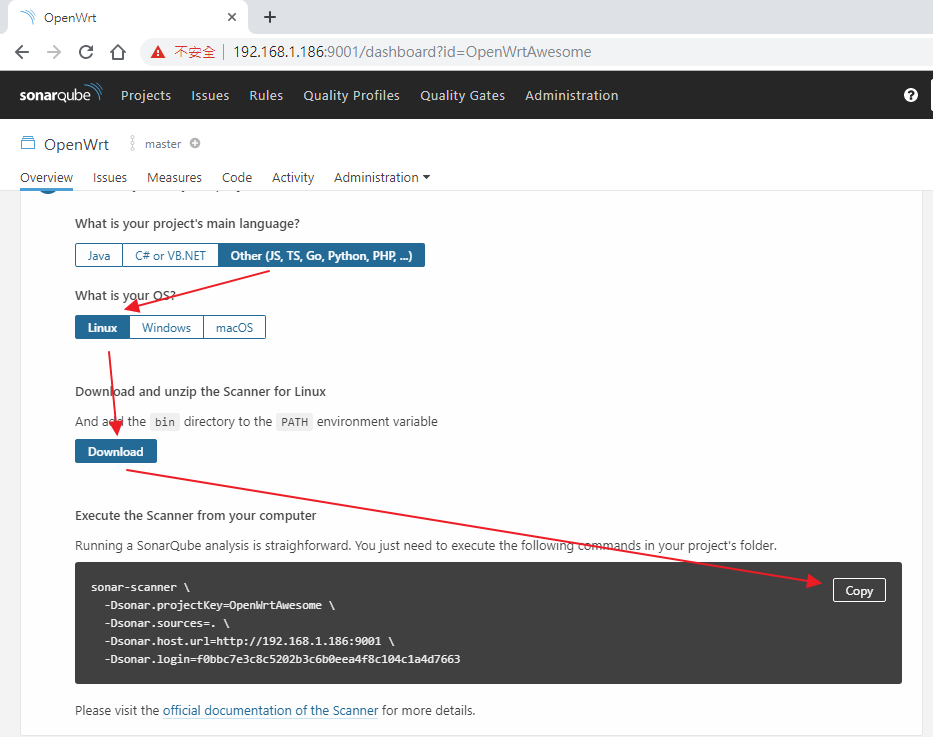Go to browser home page icon

coord(118,52)
